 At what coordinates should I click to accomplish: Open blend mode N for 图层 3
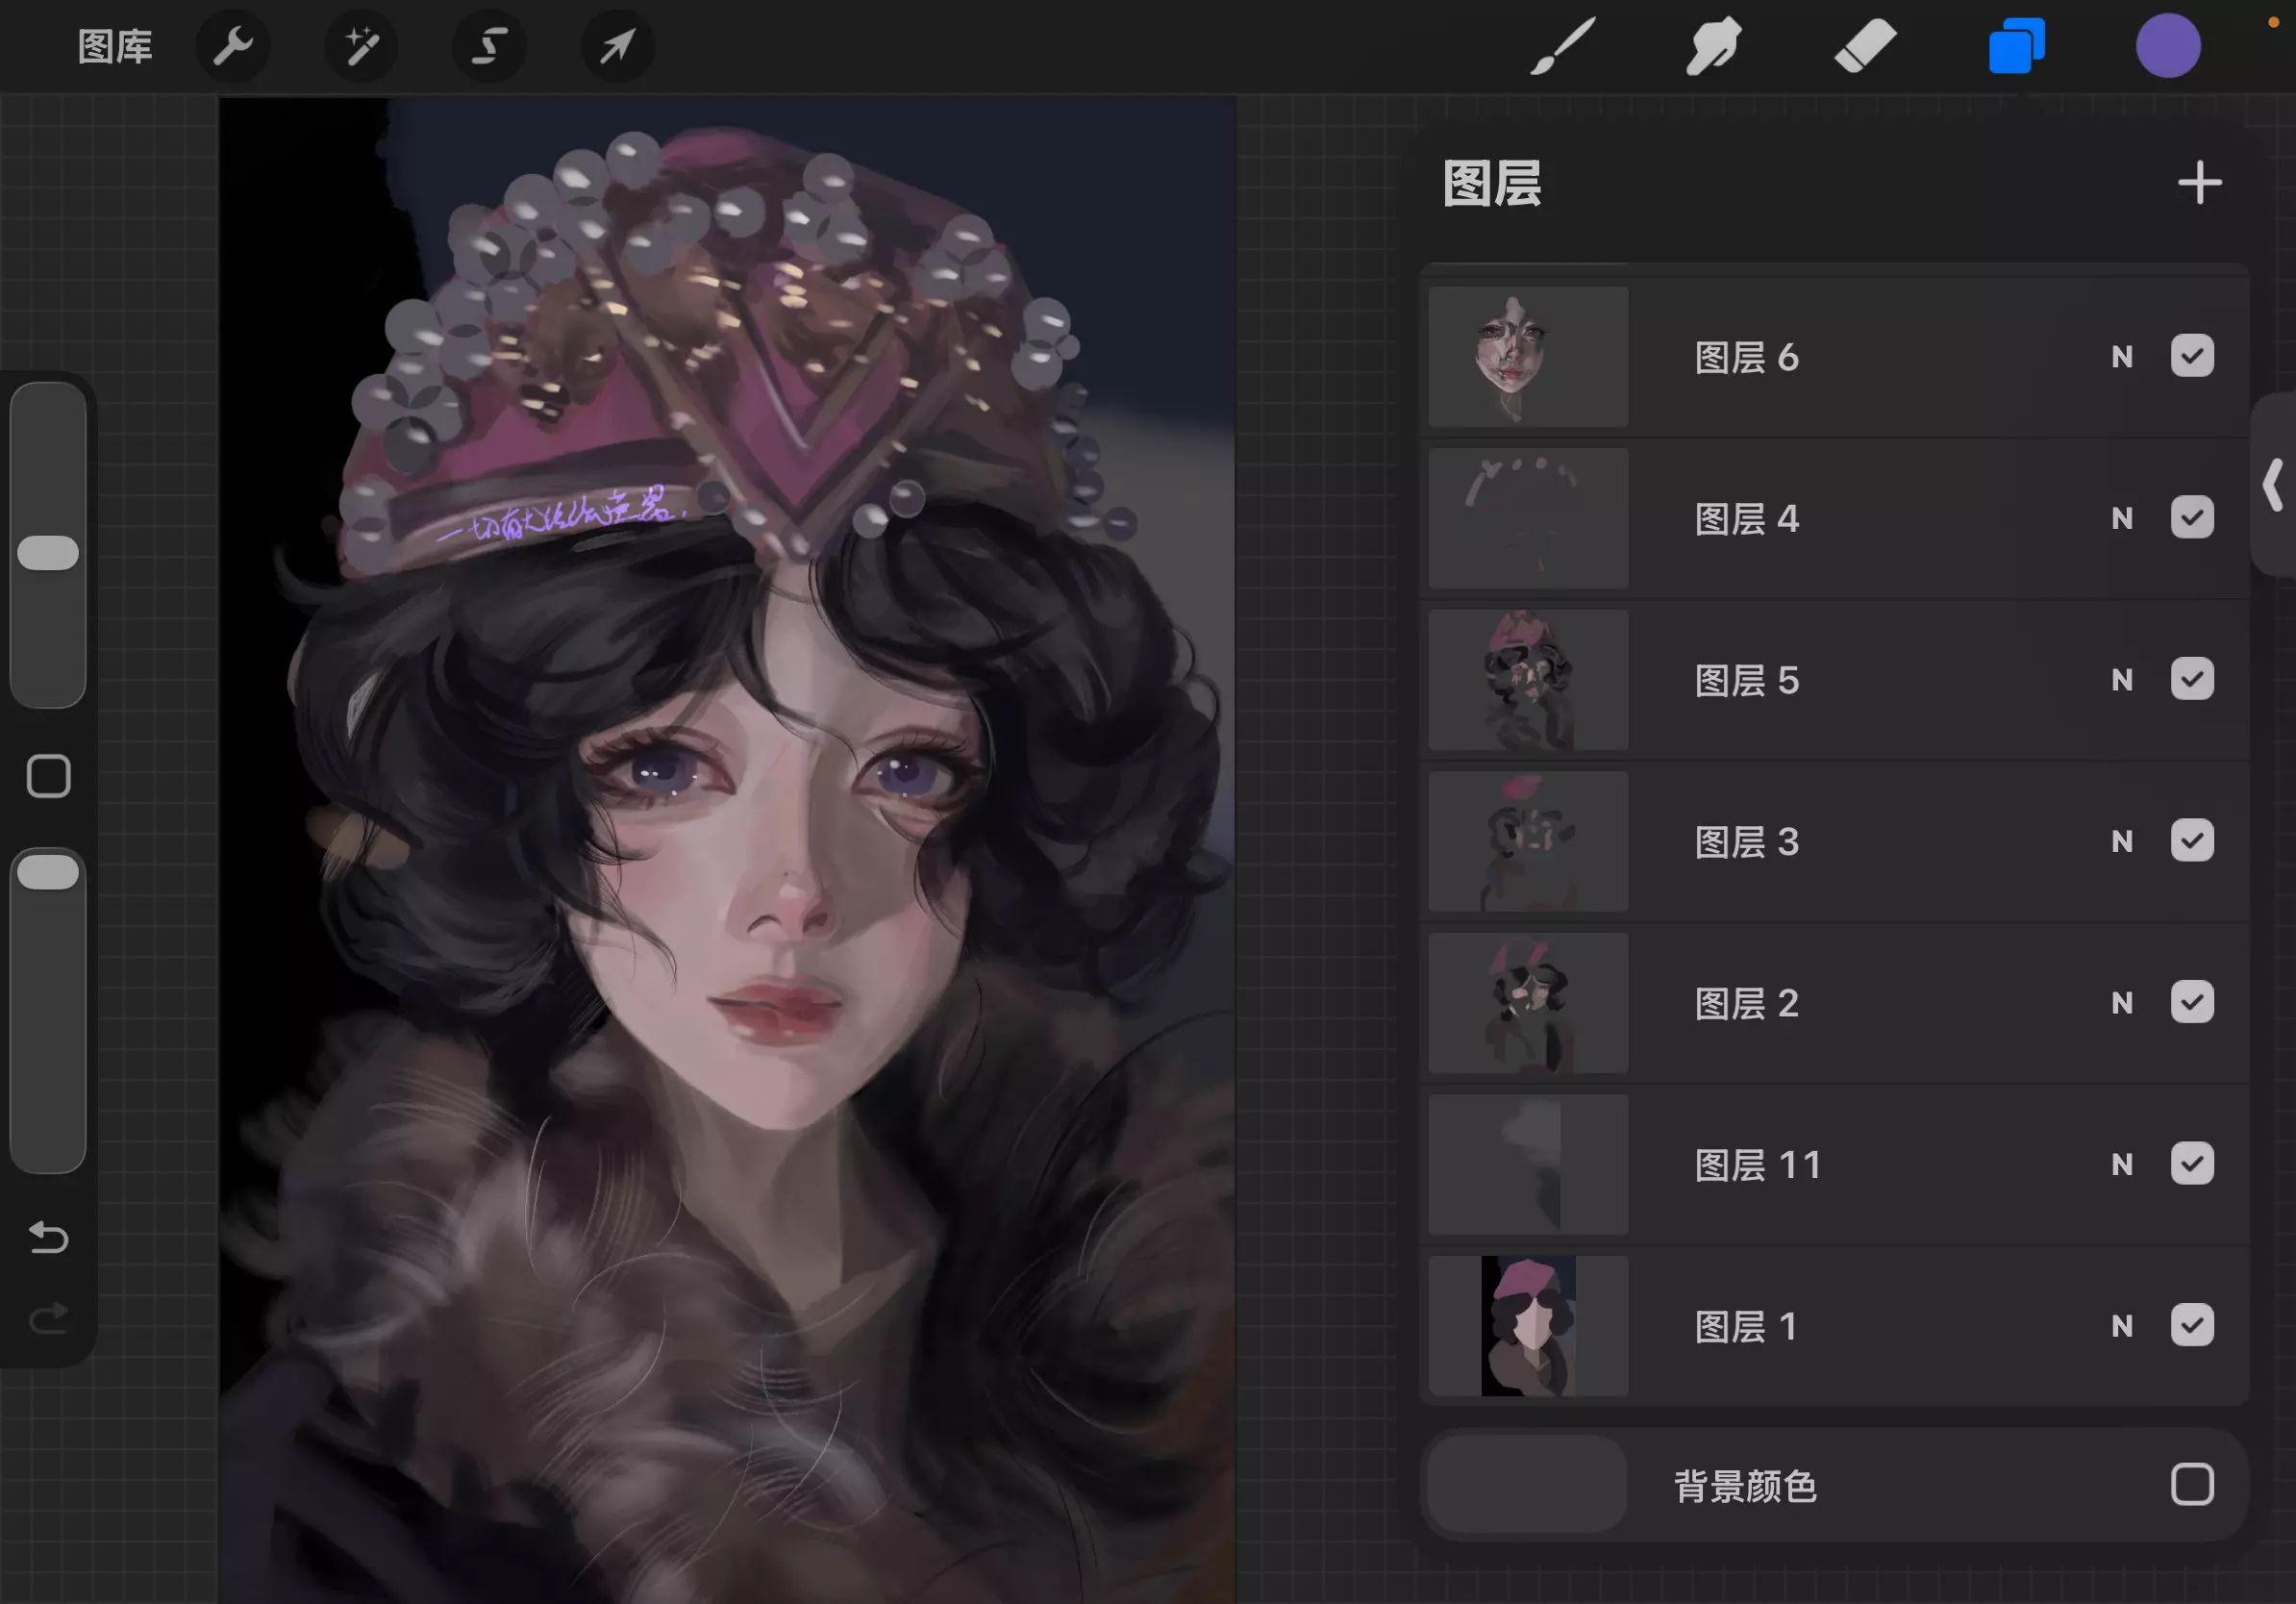(2121, 841)
